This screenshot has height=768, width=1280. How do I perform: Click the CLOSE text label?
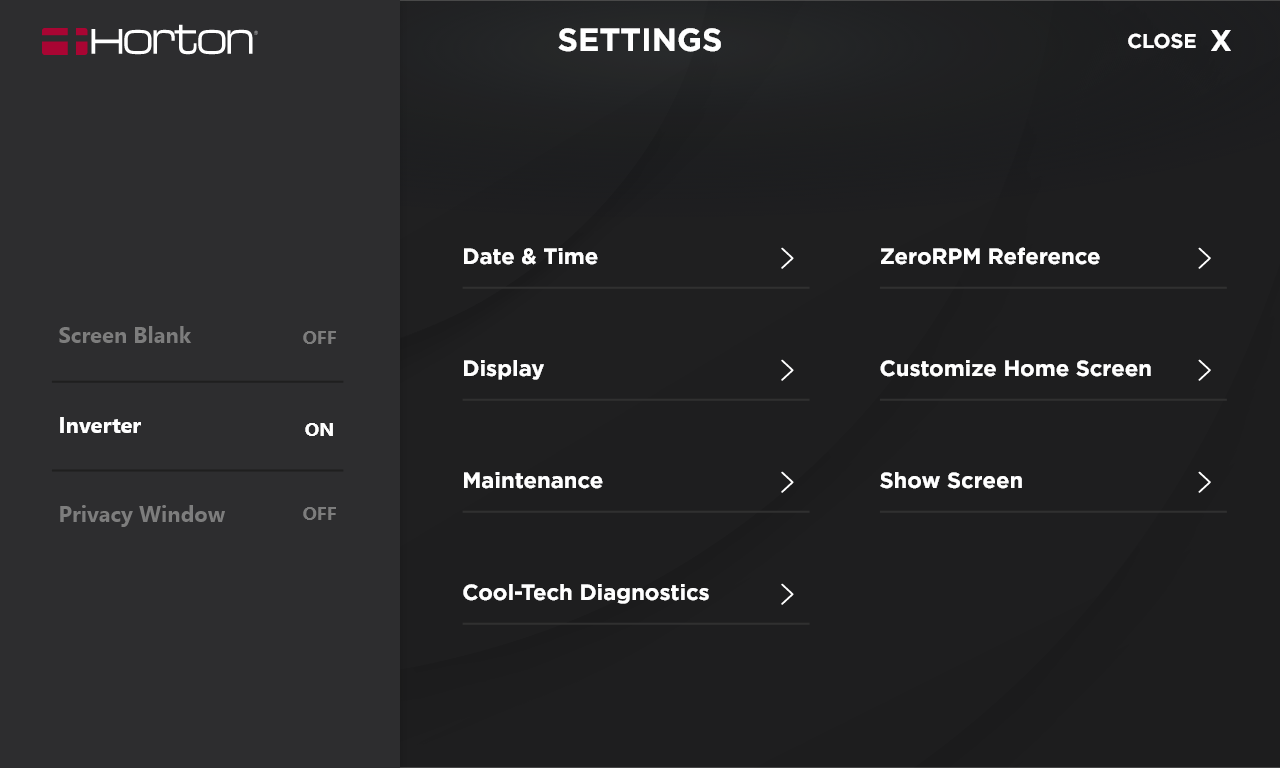coord(1161,41)
